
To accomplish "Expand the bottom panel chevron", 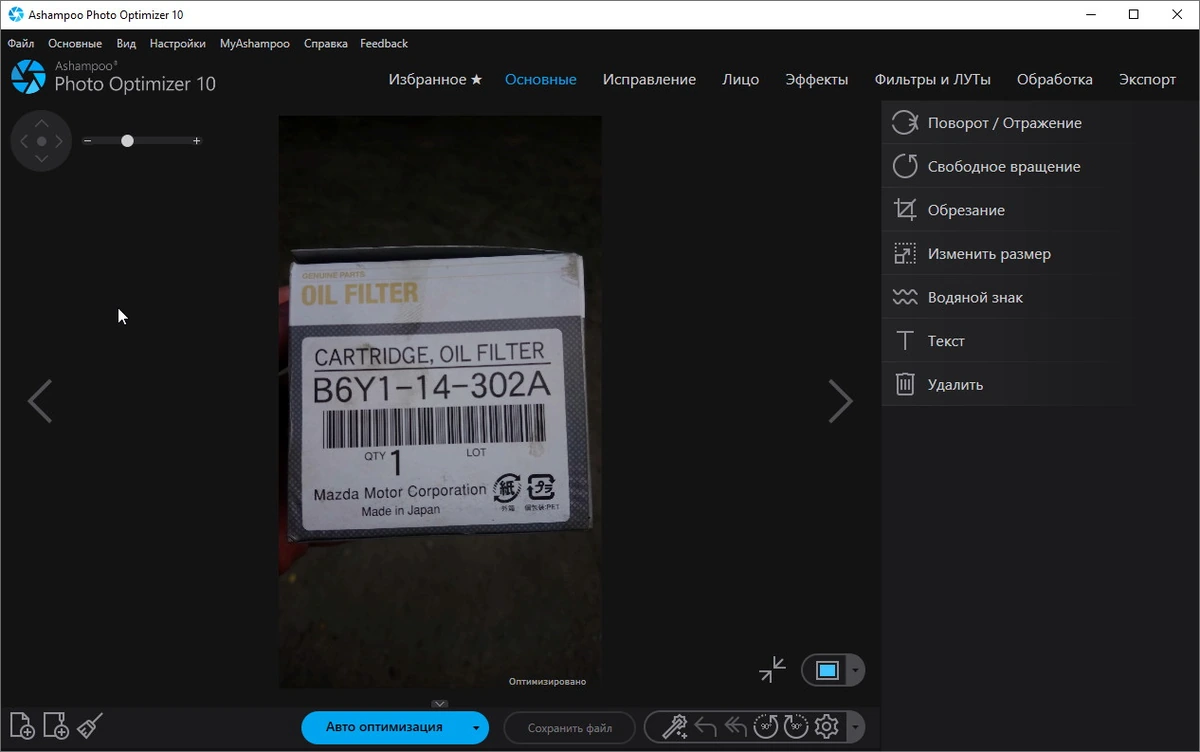I will coord(440,704).
